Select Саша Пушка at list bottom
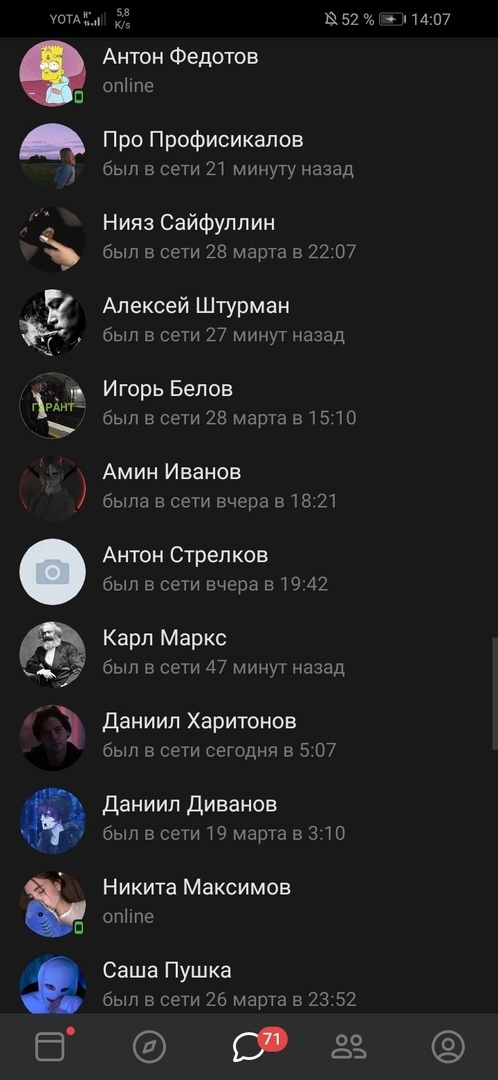Viewport: 498px width, 1080px height. [x=249, y=984]
